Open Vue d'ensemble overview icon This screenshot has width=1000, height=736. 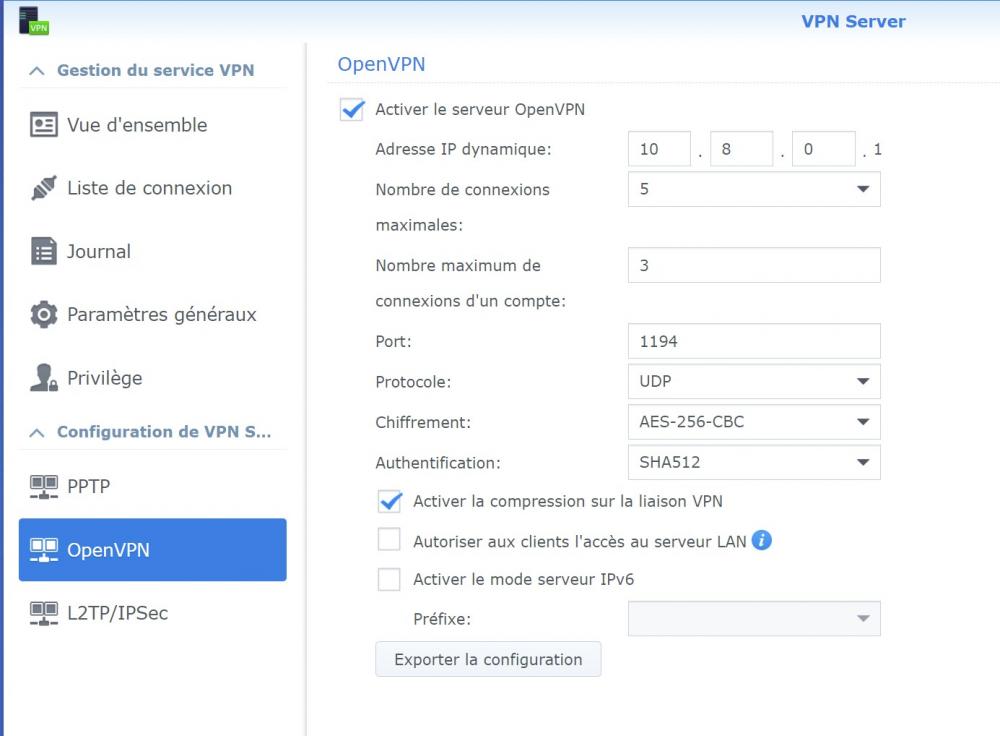pyautogui.click(x=44, y=124)
